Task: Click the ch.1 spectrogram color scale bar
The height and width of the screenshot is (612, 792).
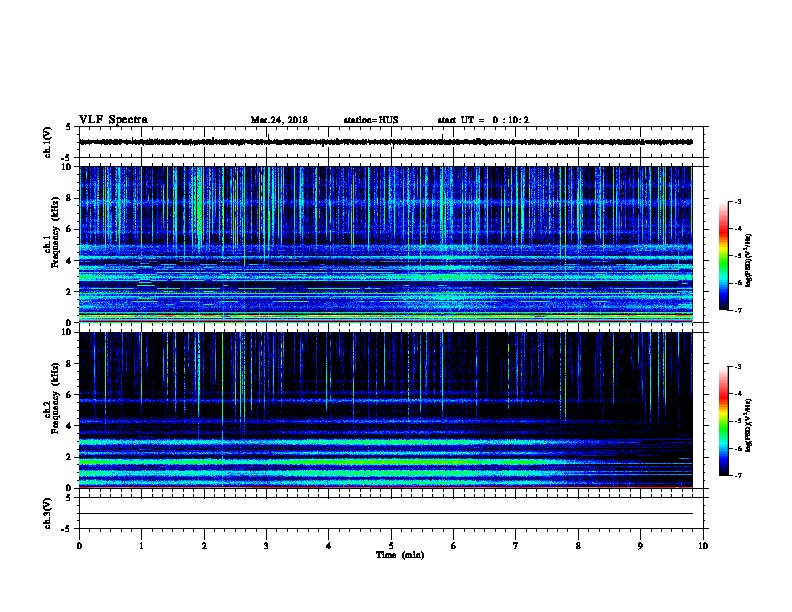Action: coord(723,256)
